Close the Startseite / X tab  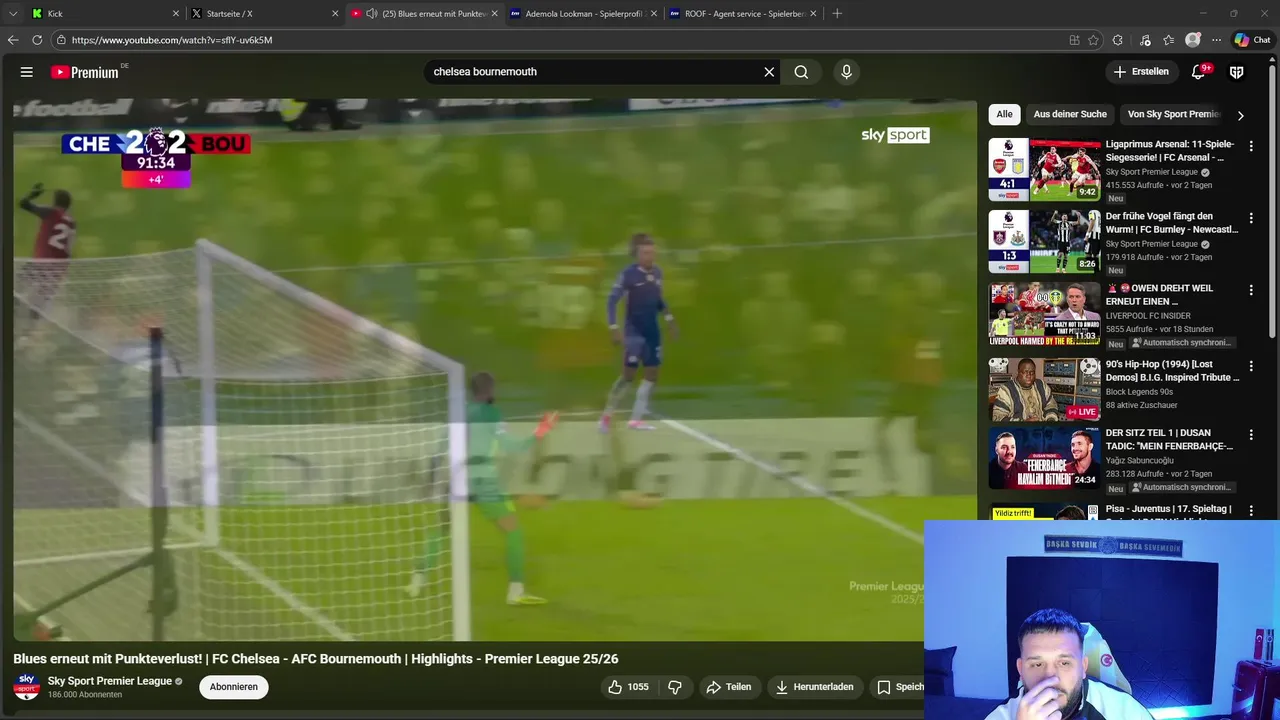(x=335, y=14)
